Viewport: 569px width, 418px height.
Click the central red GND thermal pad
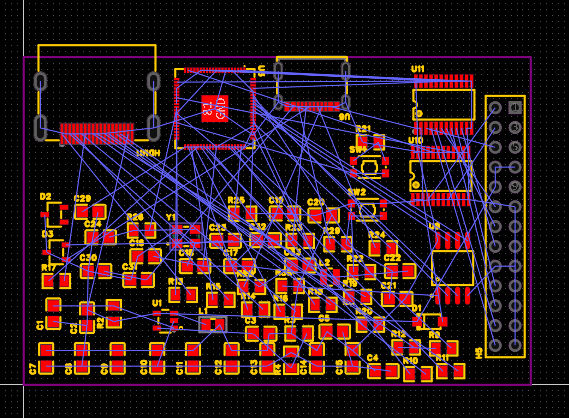coord(214,108)
